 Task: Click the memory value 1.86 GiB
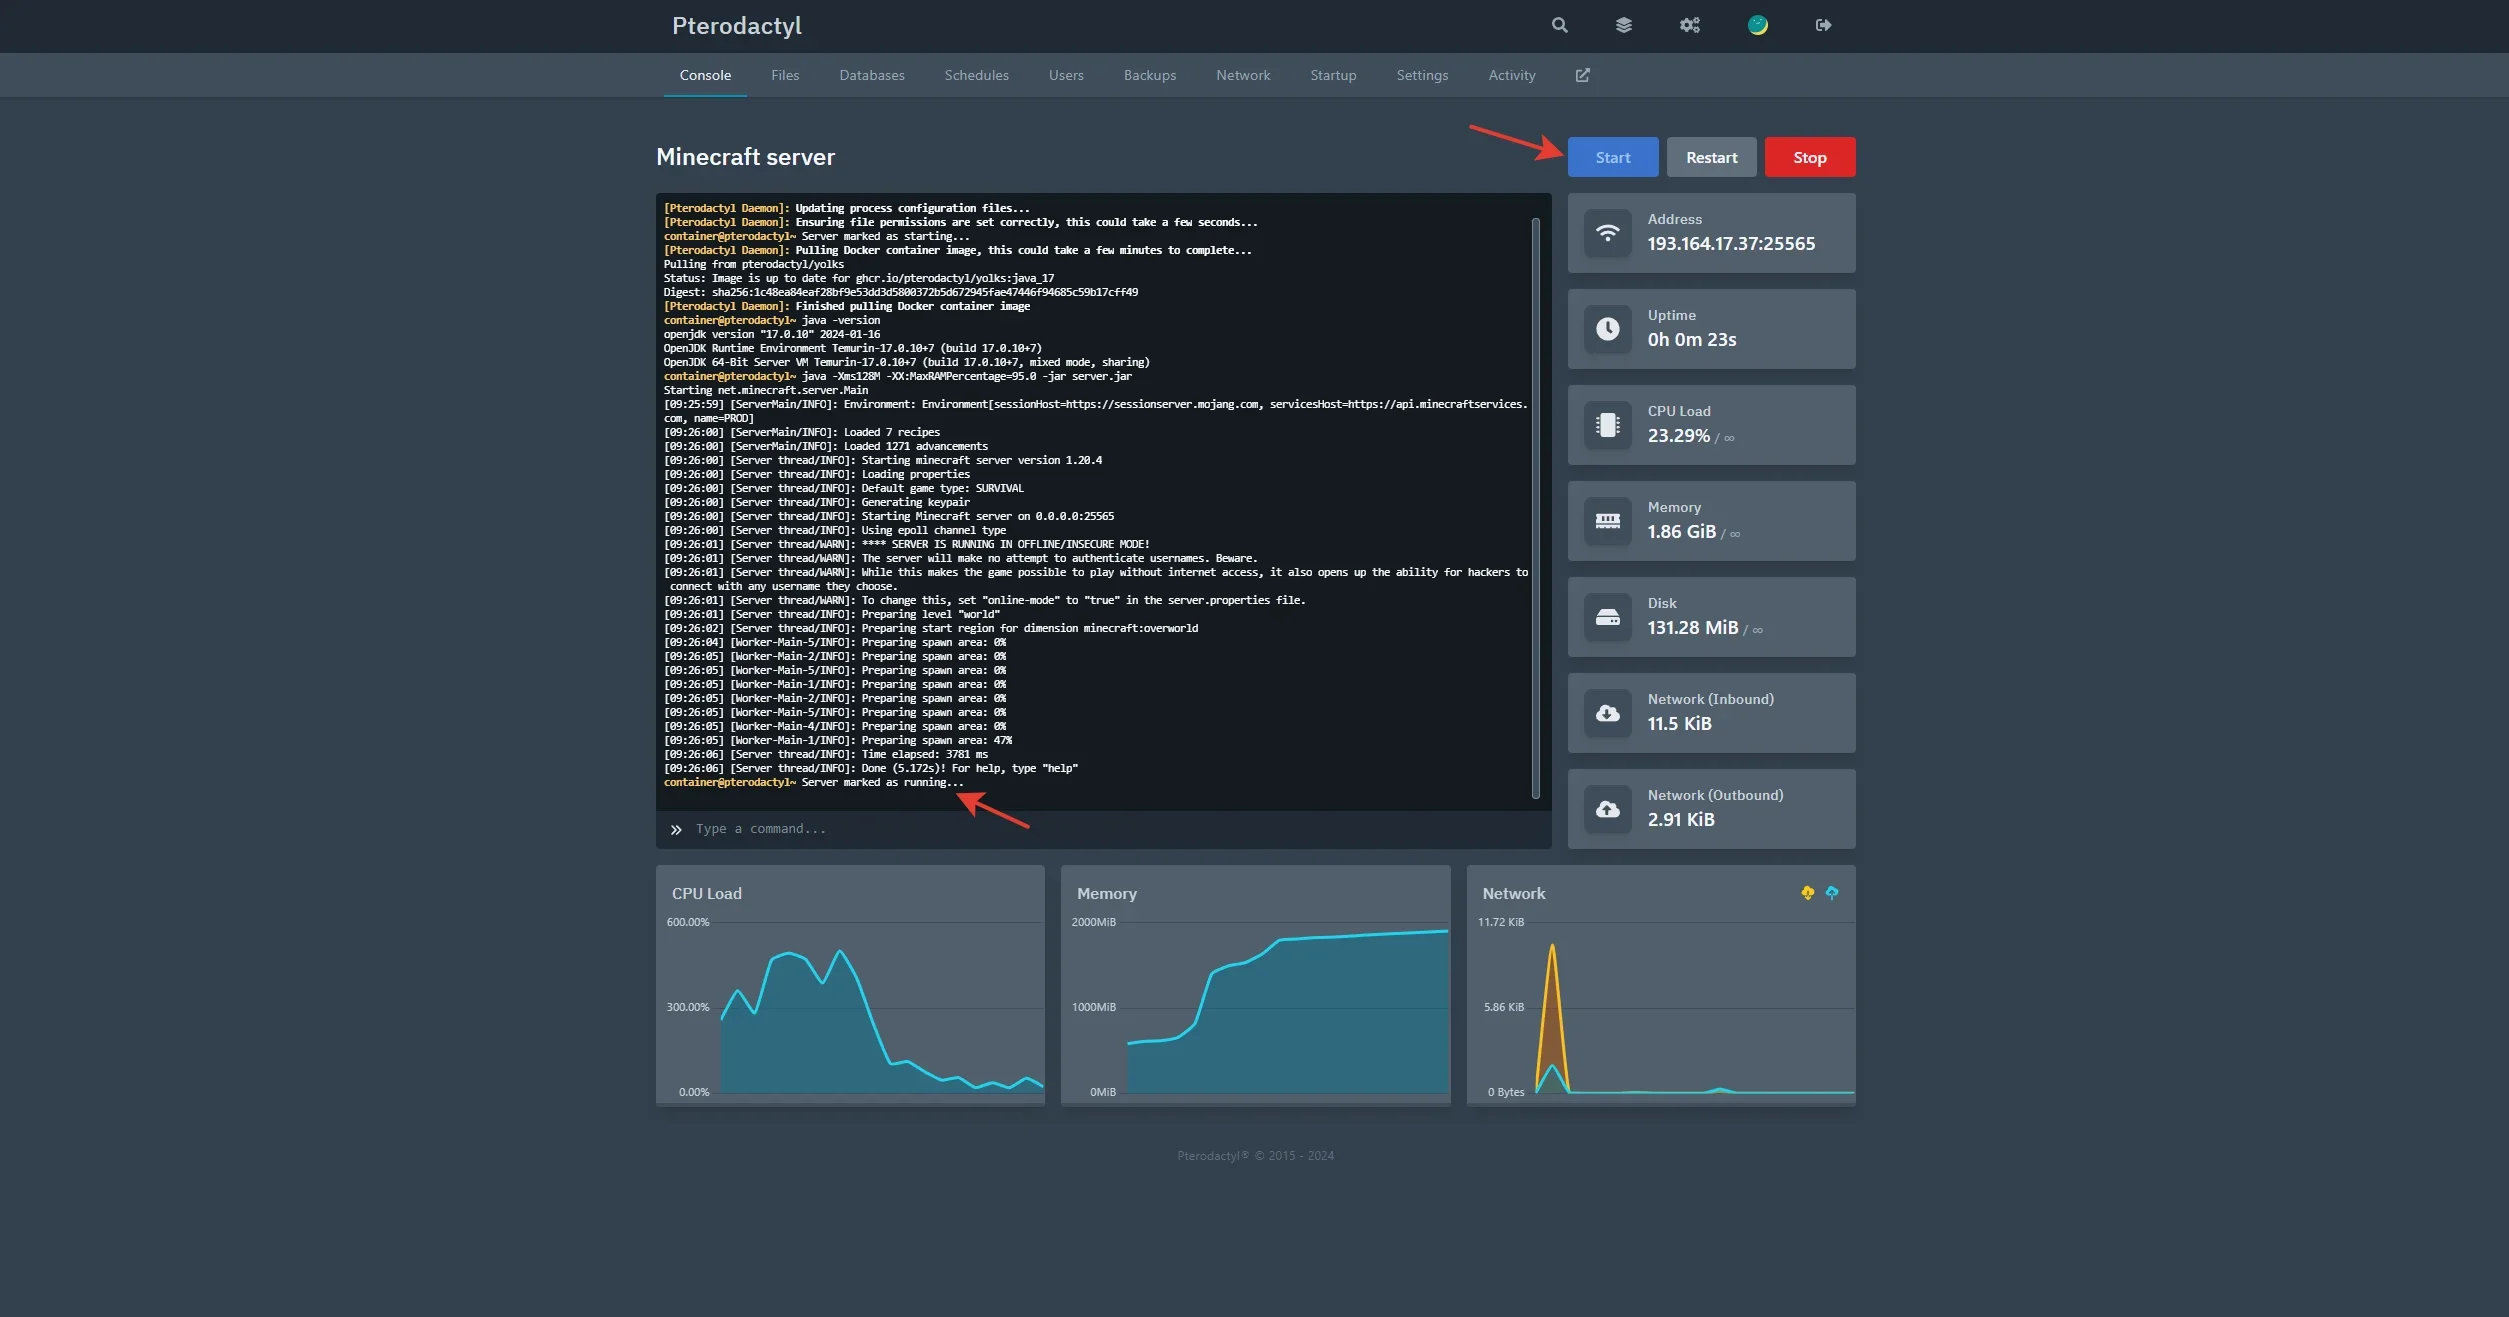1682,532
